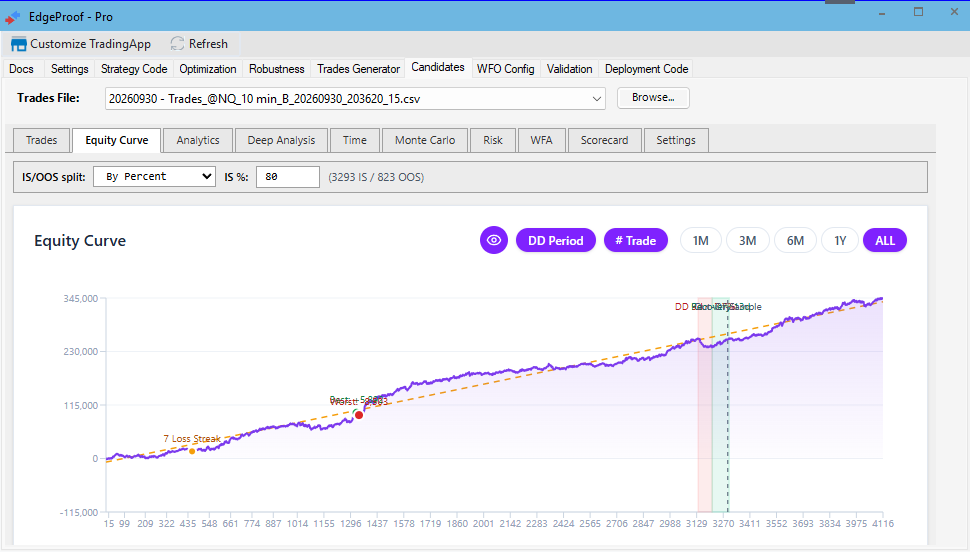Screen dimensions: 970x552
Task: Switch to the Robustness tab
Action: pos(277,69)
